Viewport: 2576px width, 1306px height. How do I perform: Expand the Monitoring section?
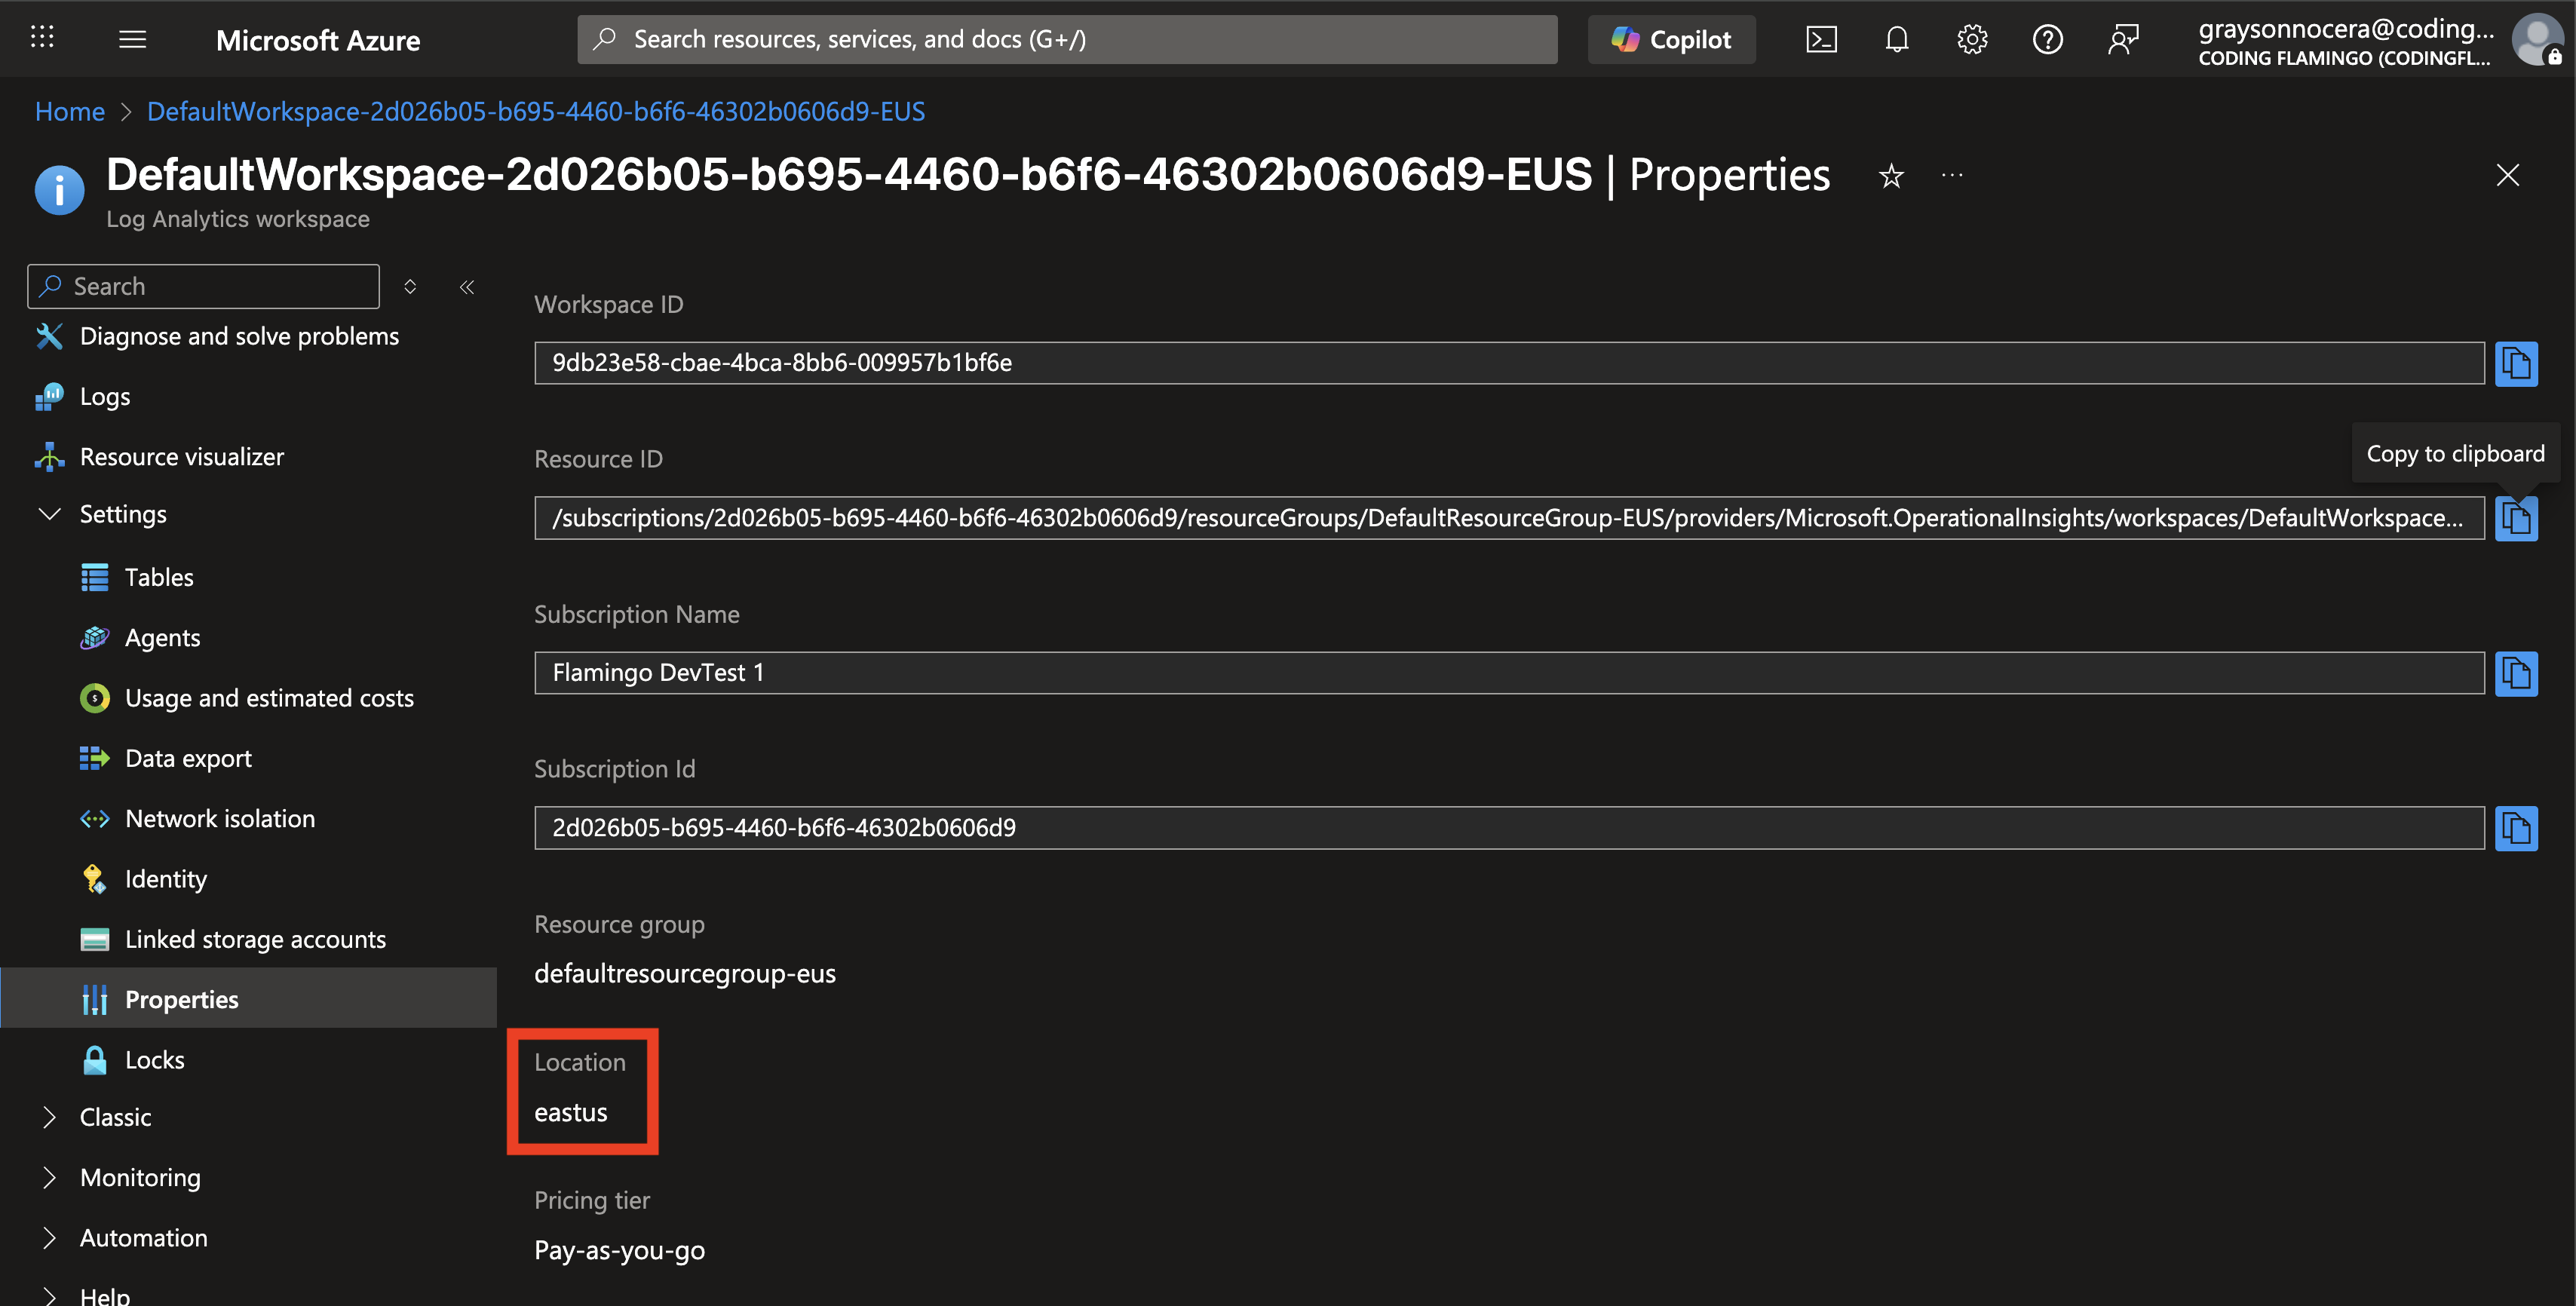coord(50,1177)
